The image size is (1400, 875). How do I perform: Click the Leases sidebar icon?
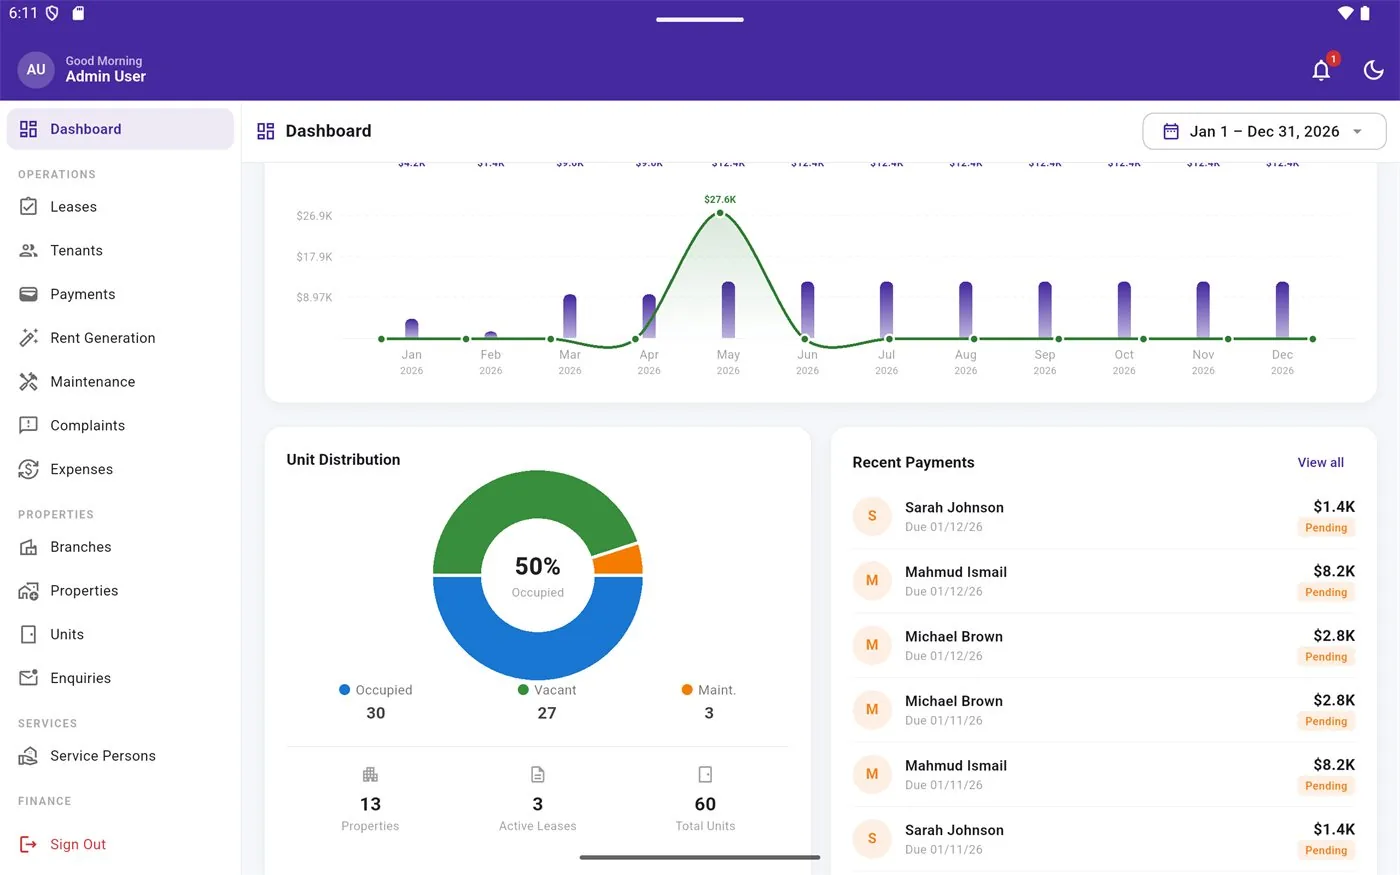point(29,207)
